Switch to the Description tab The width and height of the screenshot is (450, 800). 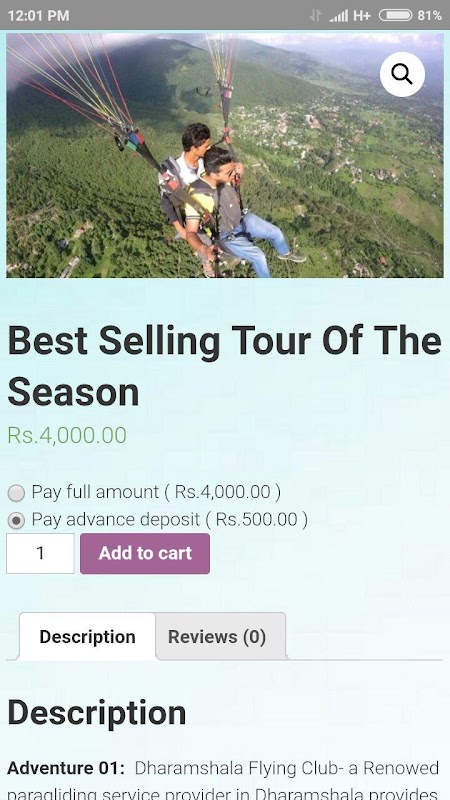click(87, 637)
